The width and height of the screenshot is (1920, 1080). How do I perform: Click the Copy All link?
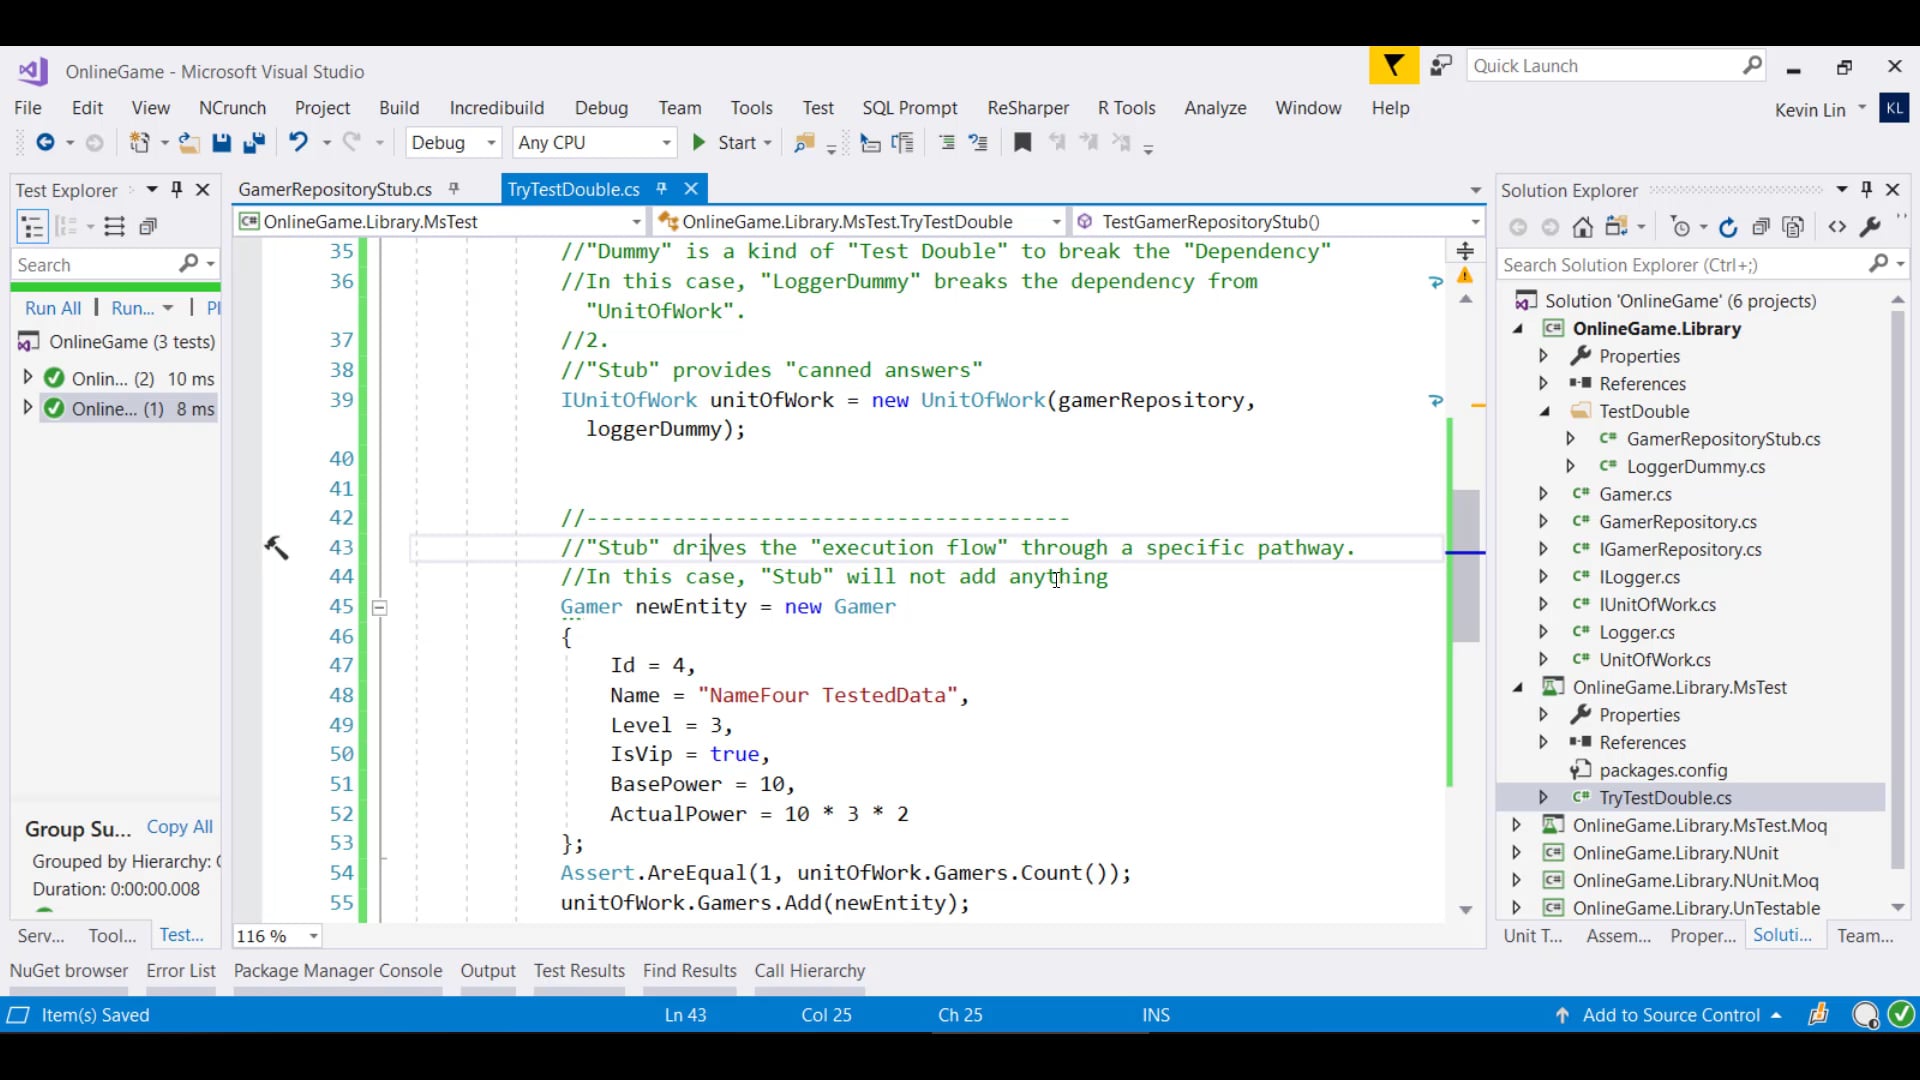click(x=180, y=827)
